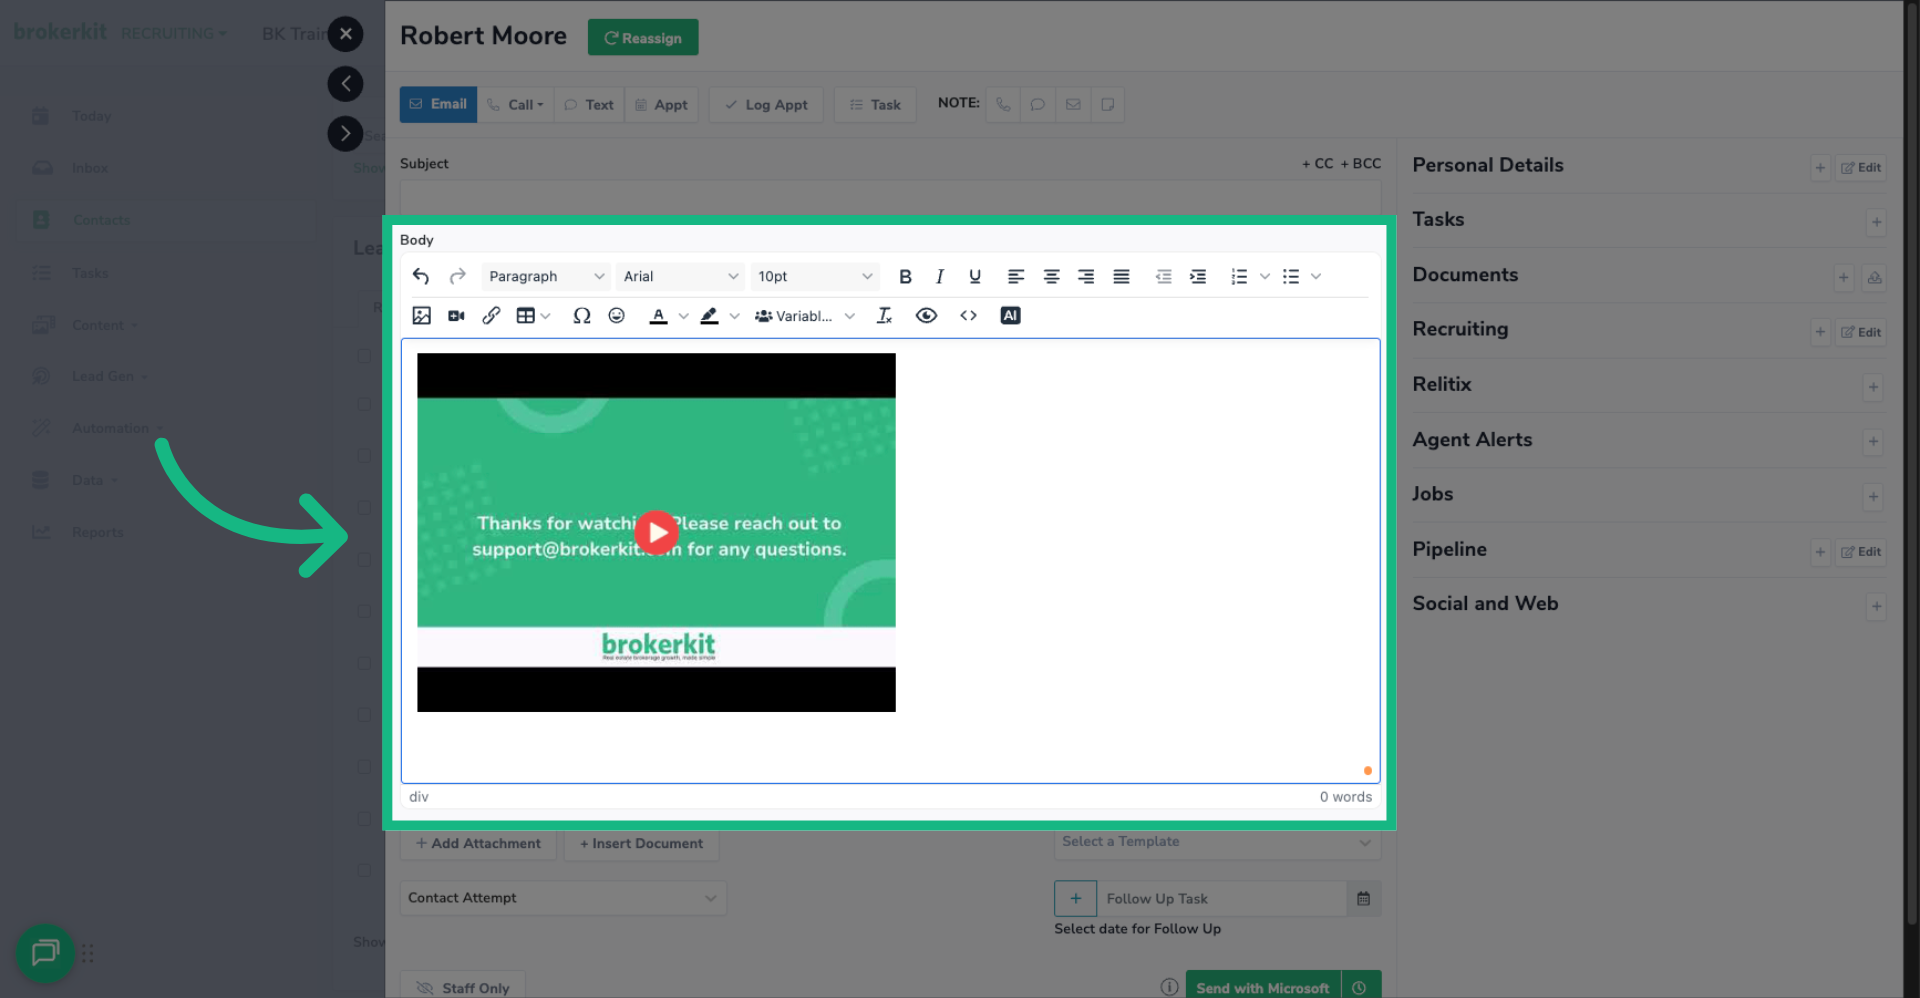Open the Contact Attempt dropdown
The height and width of the screenshot is (998, 1920).
(x=563, y=898)
